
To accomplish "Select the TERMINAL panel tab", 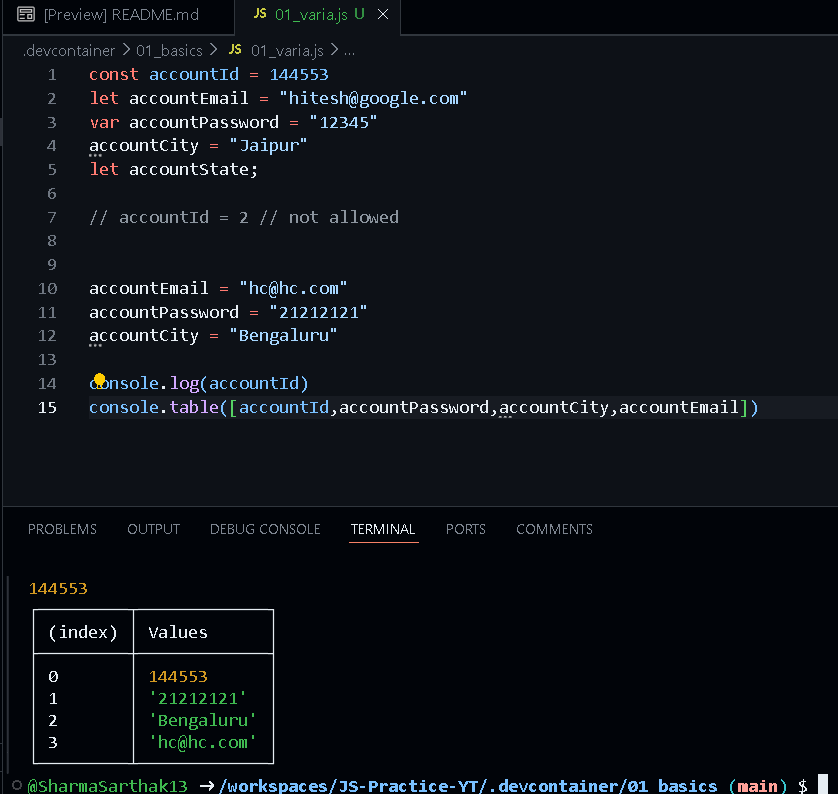I will coord(383,529).
